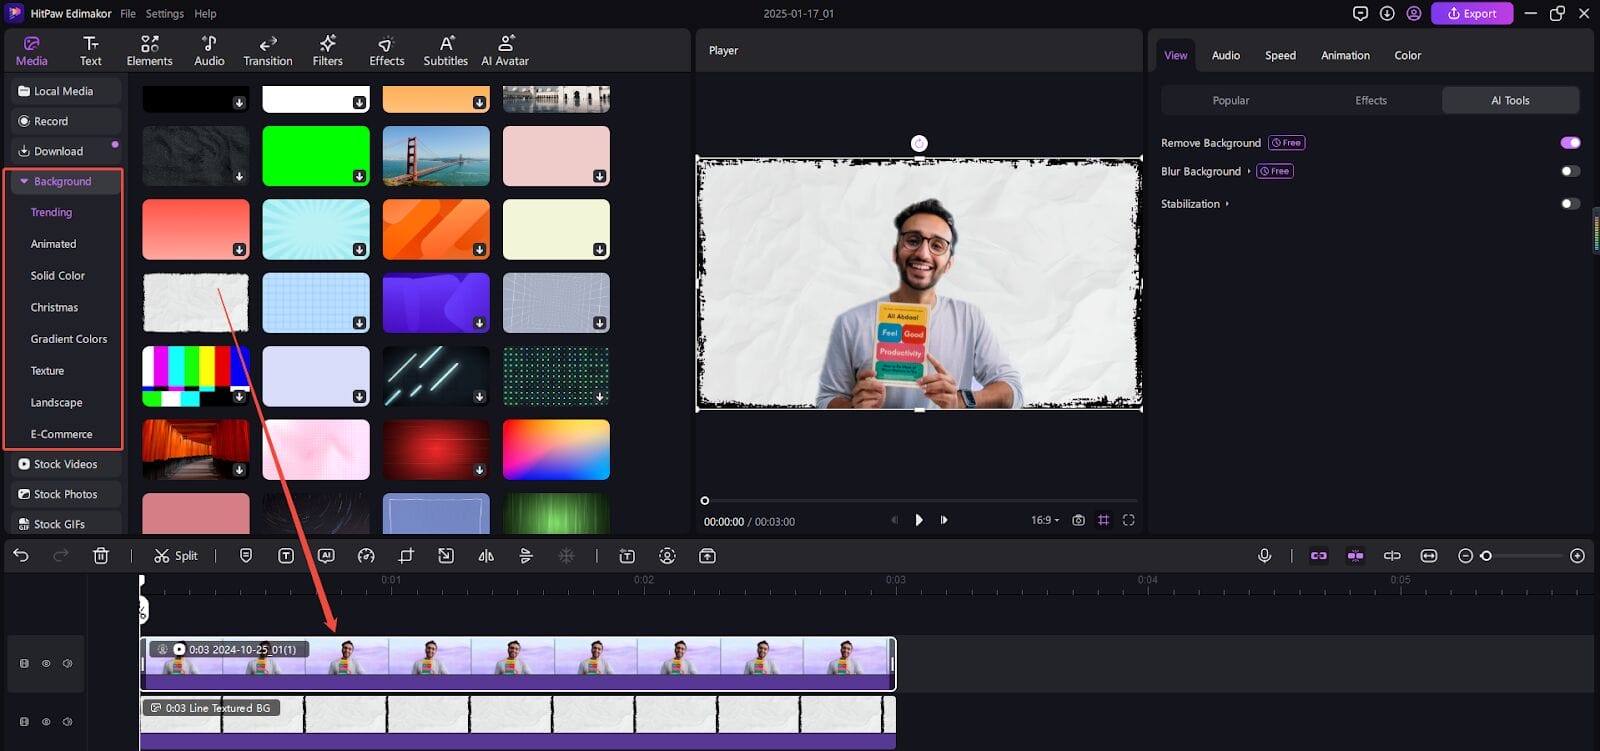Collapse the Background category
This screenshot has width=1600, height=751.
tap(24, 181)
